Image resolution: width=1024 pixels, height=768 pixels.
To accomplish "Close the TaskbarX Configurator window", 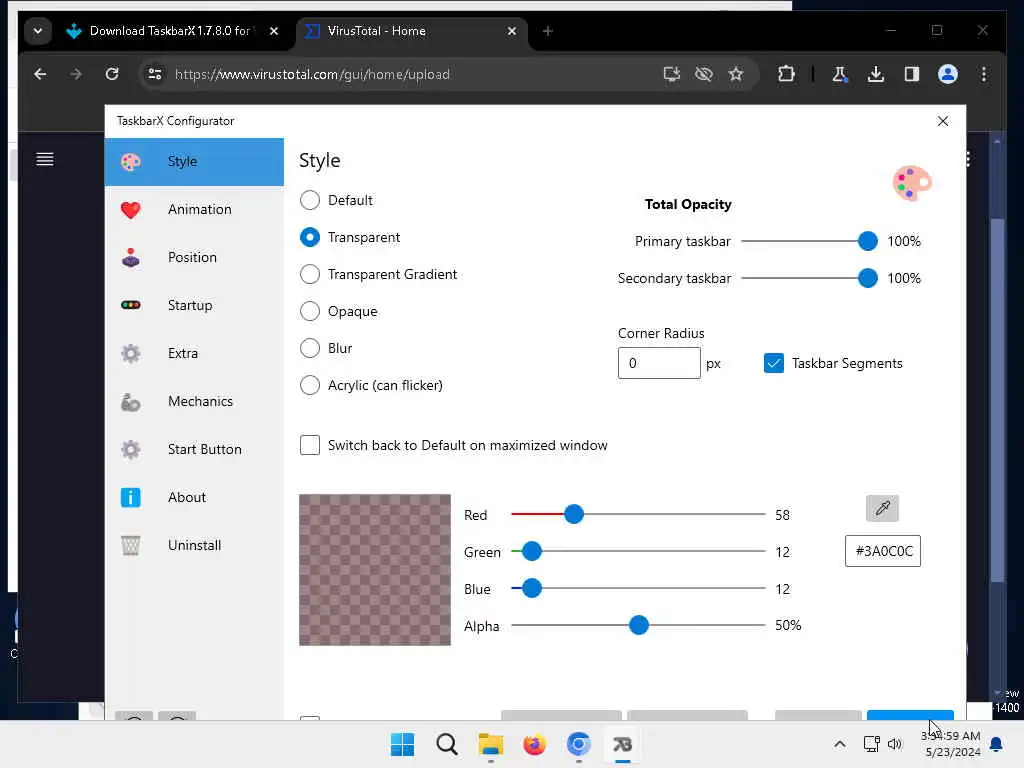I will coord(943,121).
